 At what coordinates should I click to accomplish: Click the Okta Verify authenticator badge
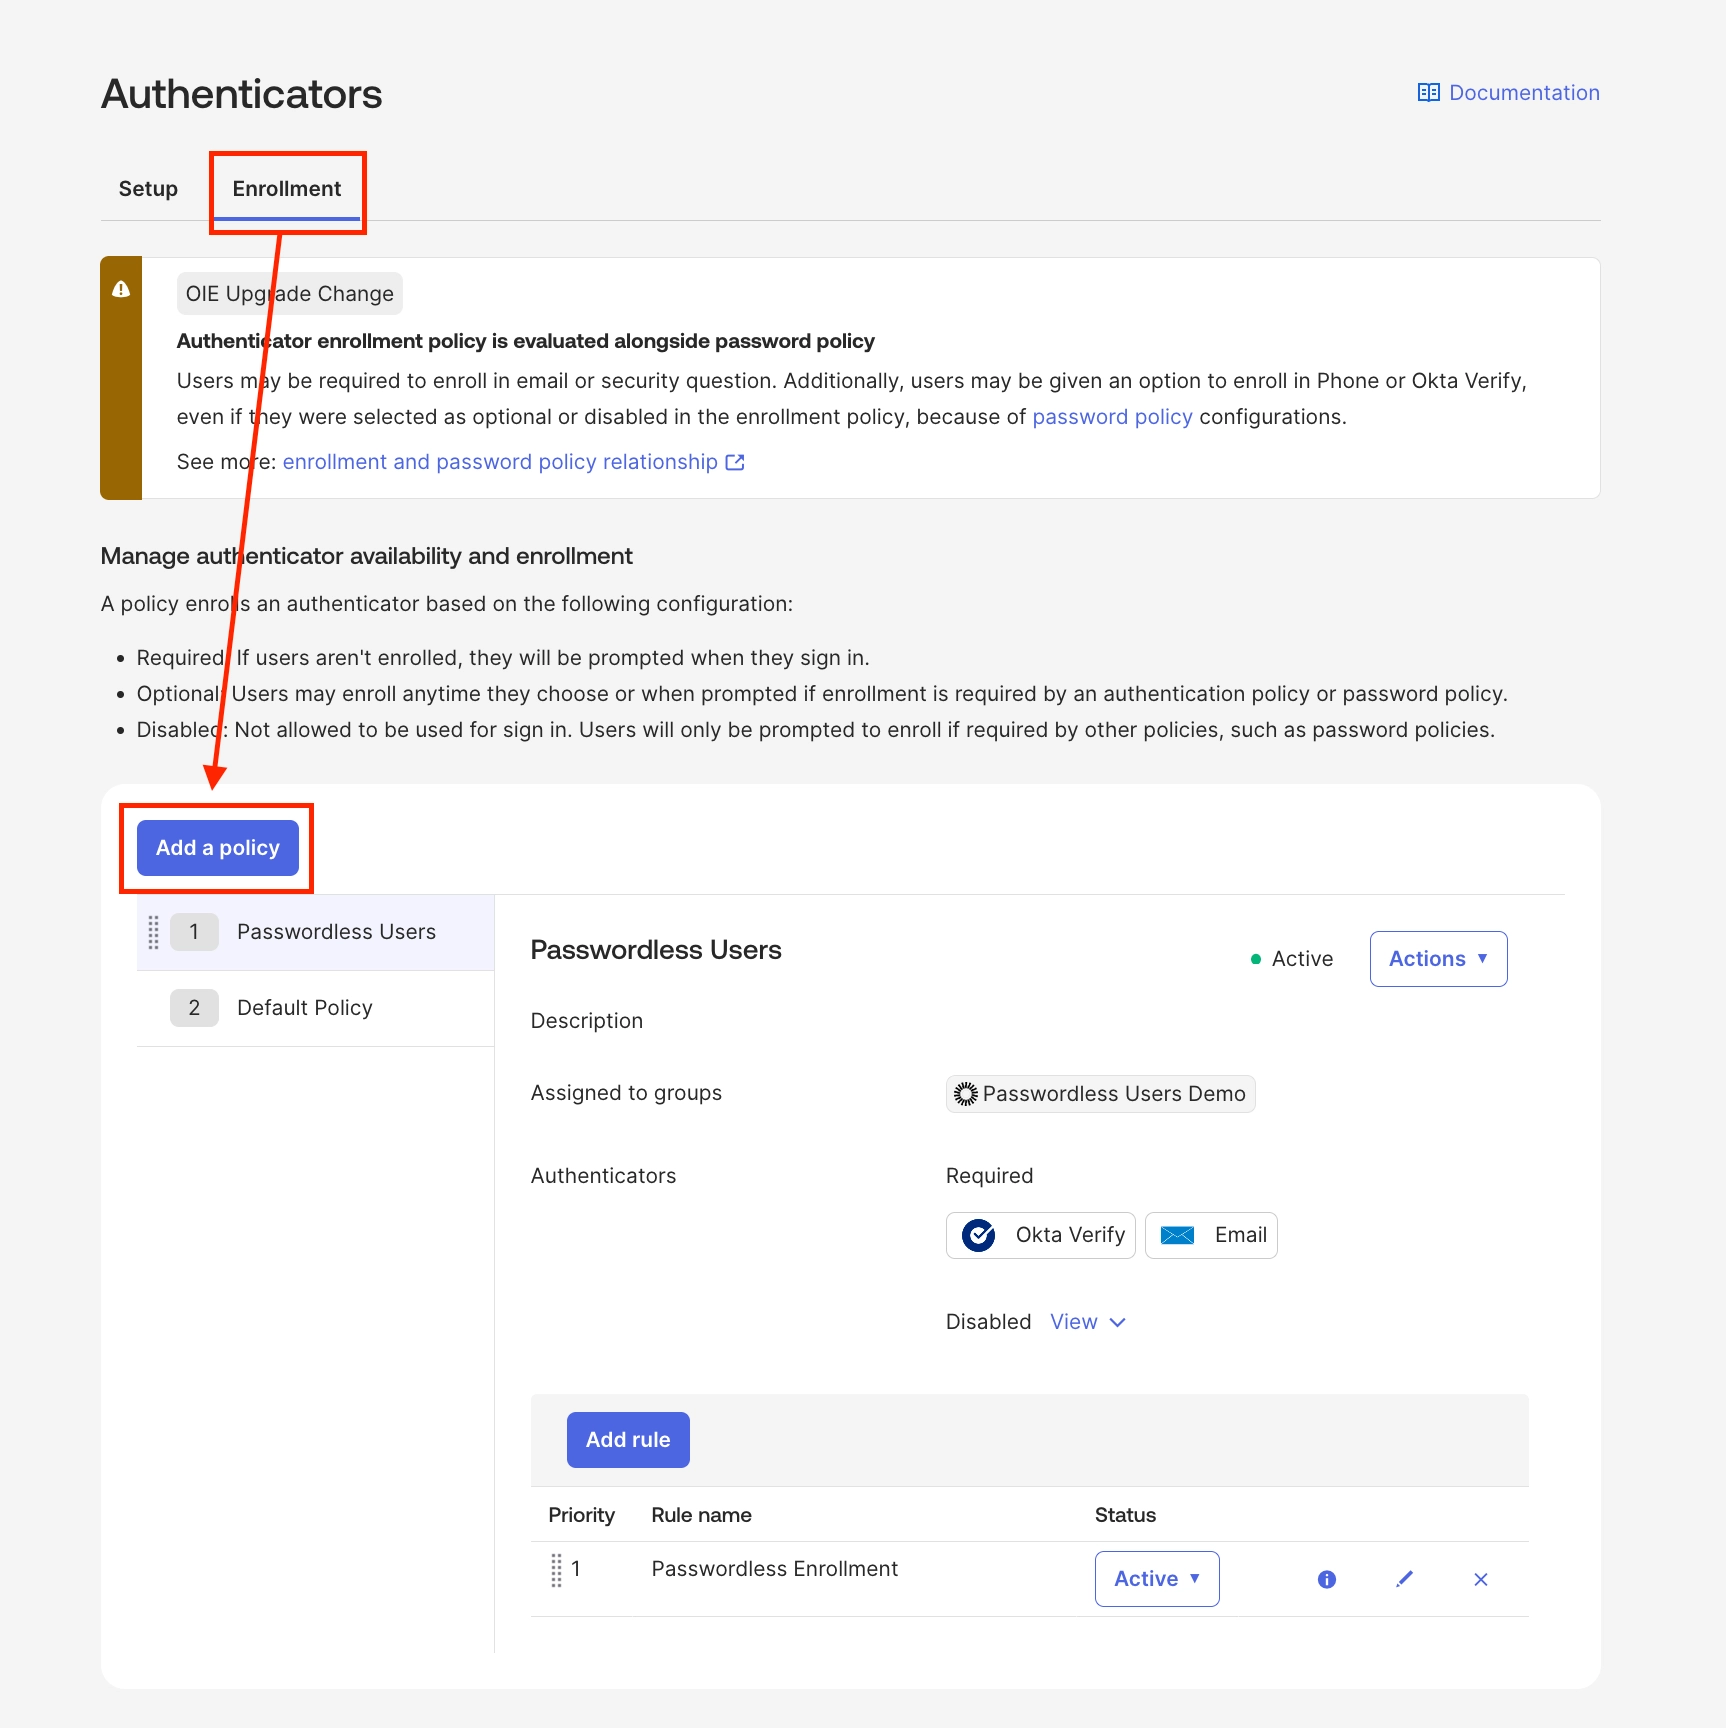coord(1041,1235)
